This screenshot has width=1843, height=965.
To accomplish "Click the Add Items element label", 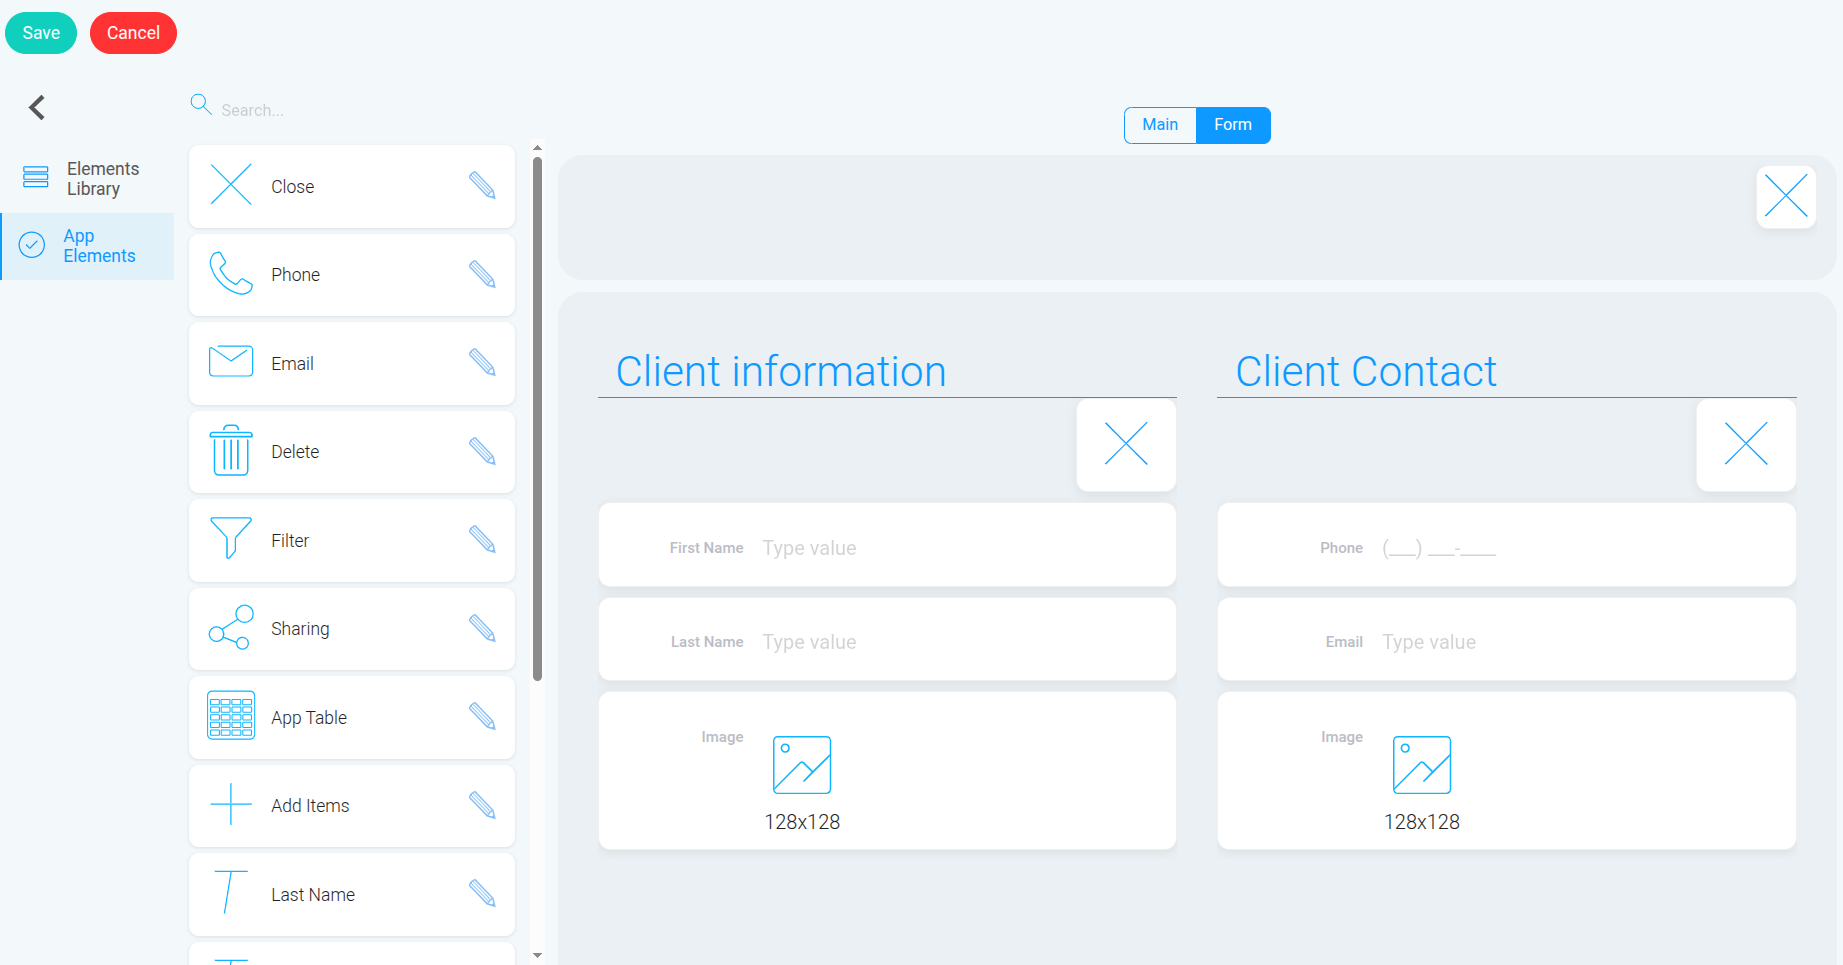I will coord(310,806).
